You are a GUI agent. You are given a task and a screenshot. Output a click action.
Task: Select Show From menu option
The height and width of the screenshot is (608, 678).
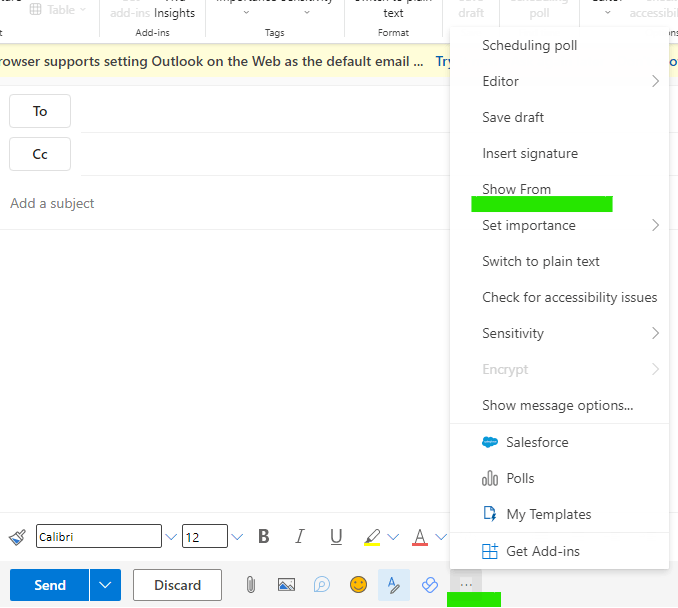(560, 189)
